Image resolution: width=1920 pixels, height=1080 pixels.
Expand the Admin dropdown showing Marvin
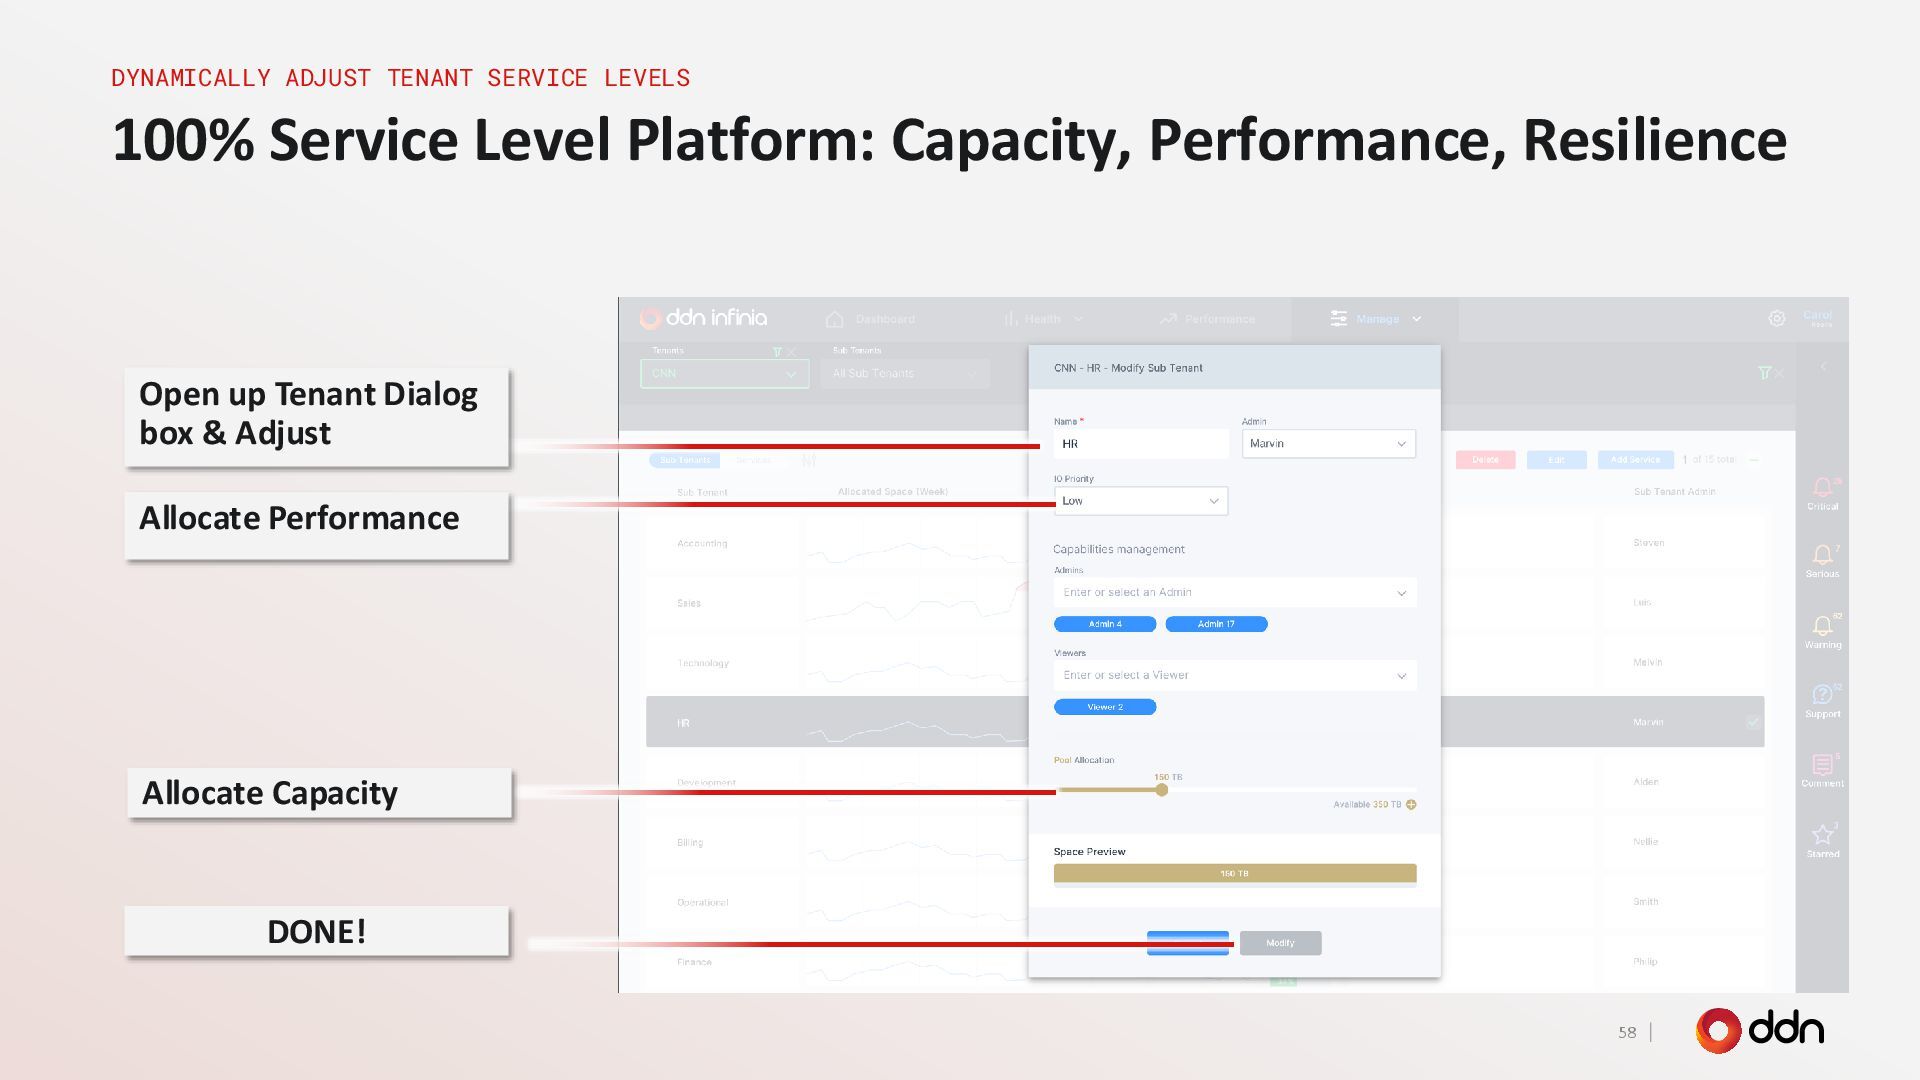tap(1328, 444)
